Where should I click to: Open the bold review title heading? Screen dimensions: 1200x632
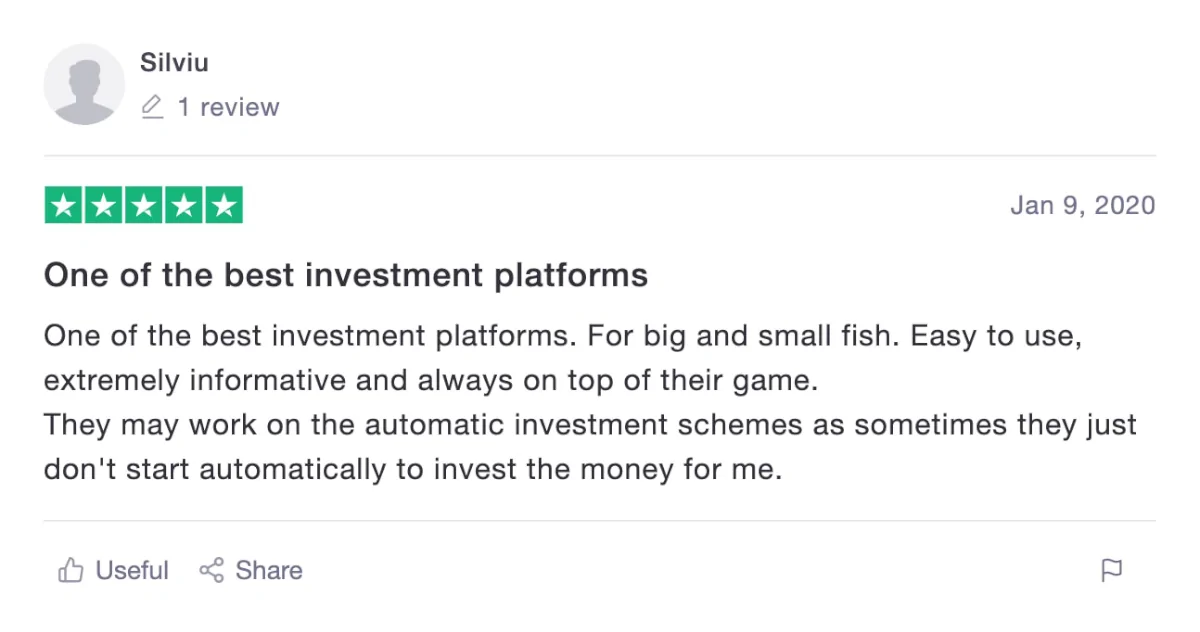(346, 275)
